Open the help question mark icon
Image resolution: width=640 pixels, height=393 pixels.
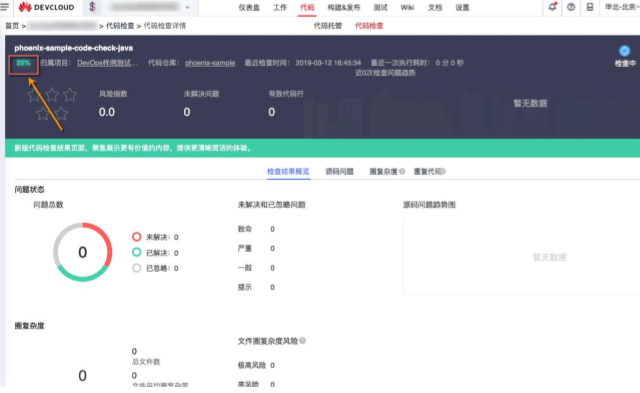point(571,7)
